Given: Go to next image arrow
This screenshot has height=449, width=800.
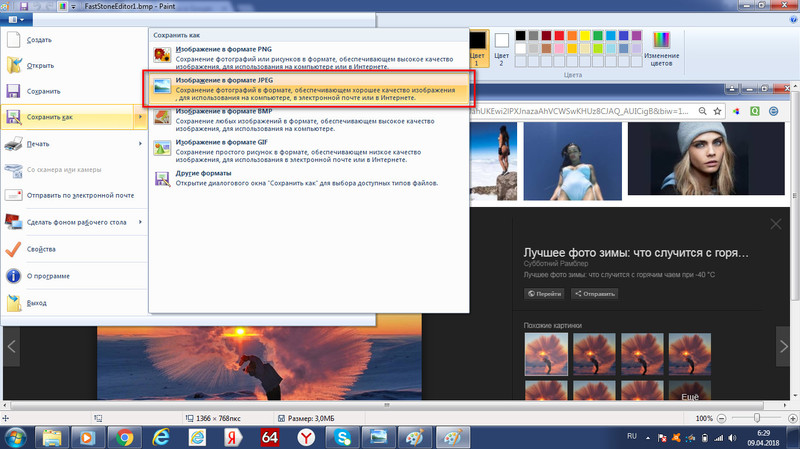Looking at the screenshot, I should point(784,346).
